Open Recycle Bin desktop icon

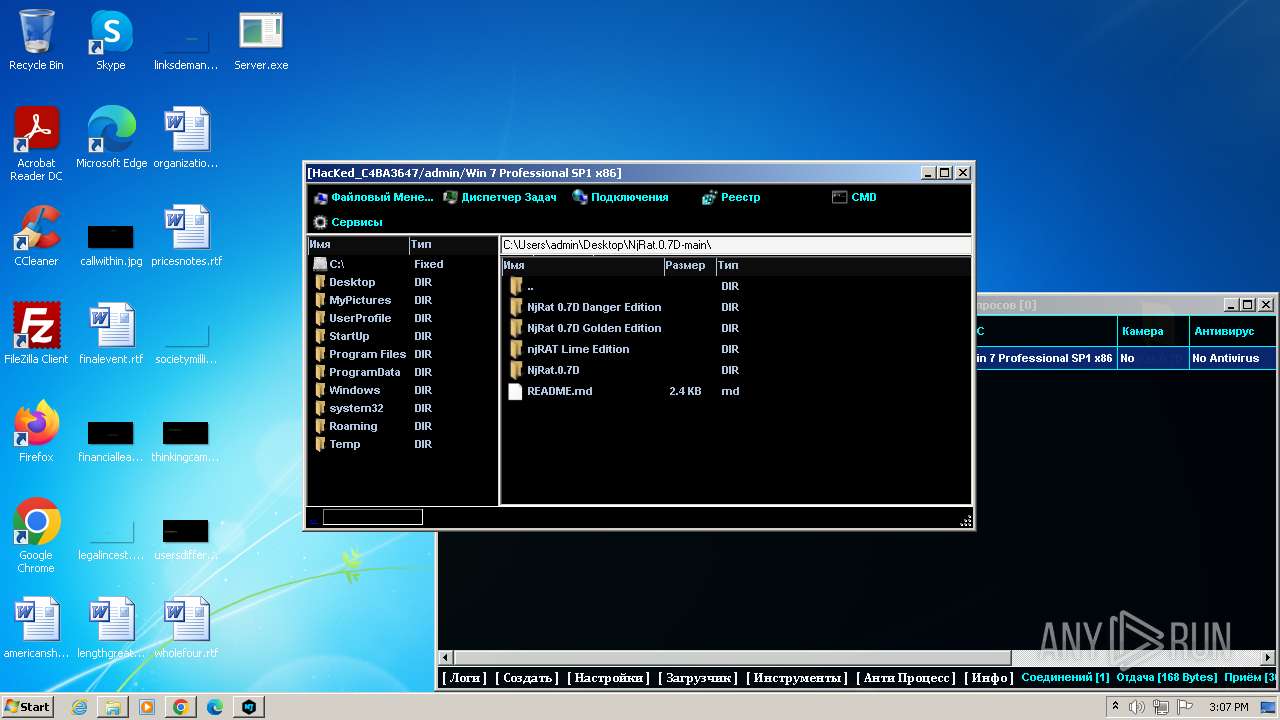pos(36,41)
